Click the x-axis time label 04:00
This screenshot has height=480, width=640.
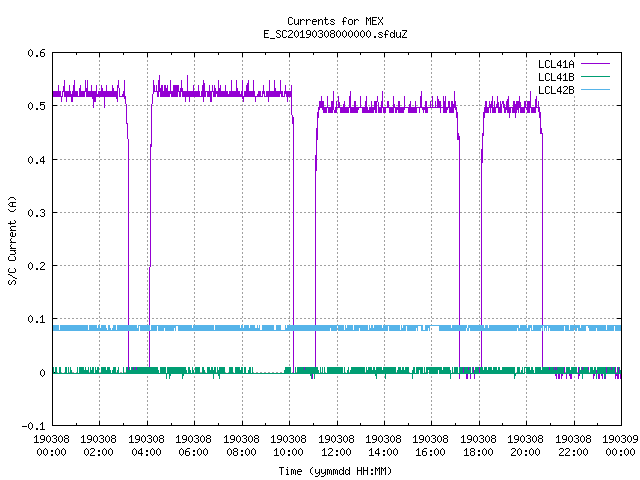146,452
